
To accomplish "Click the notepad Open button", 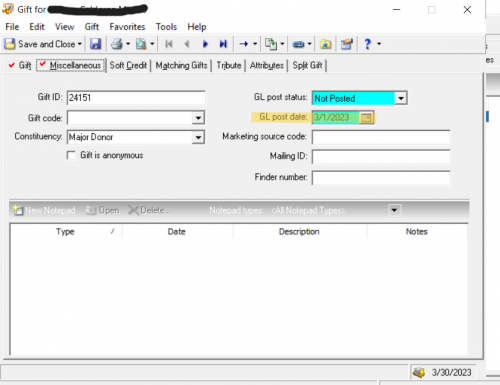I will coord(102,210).
